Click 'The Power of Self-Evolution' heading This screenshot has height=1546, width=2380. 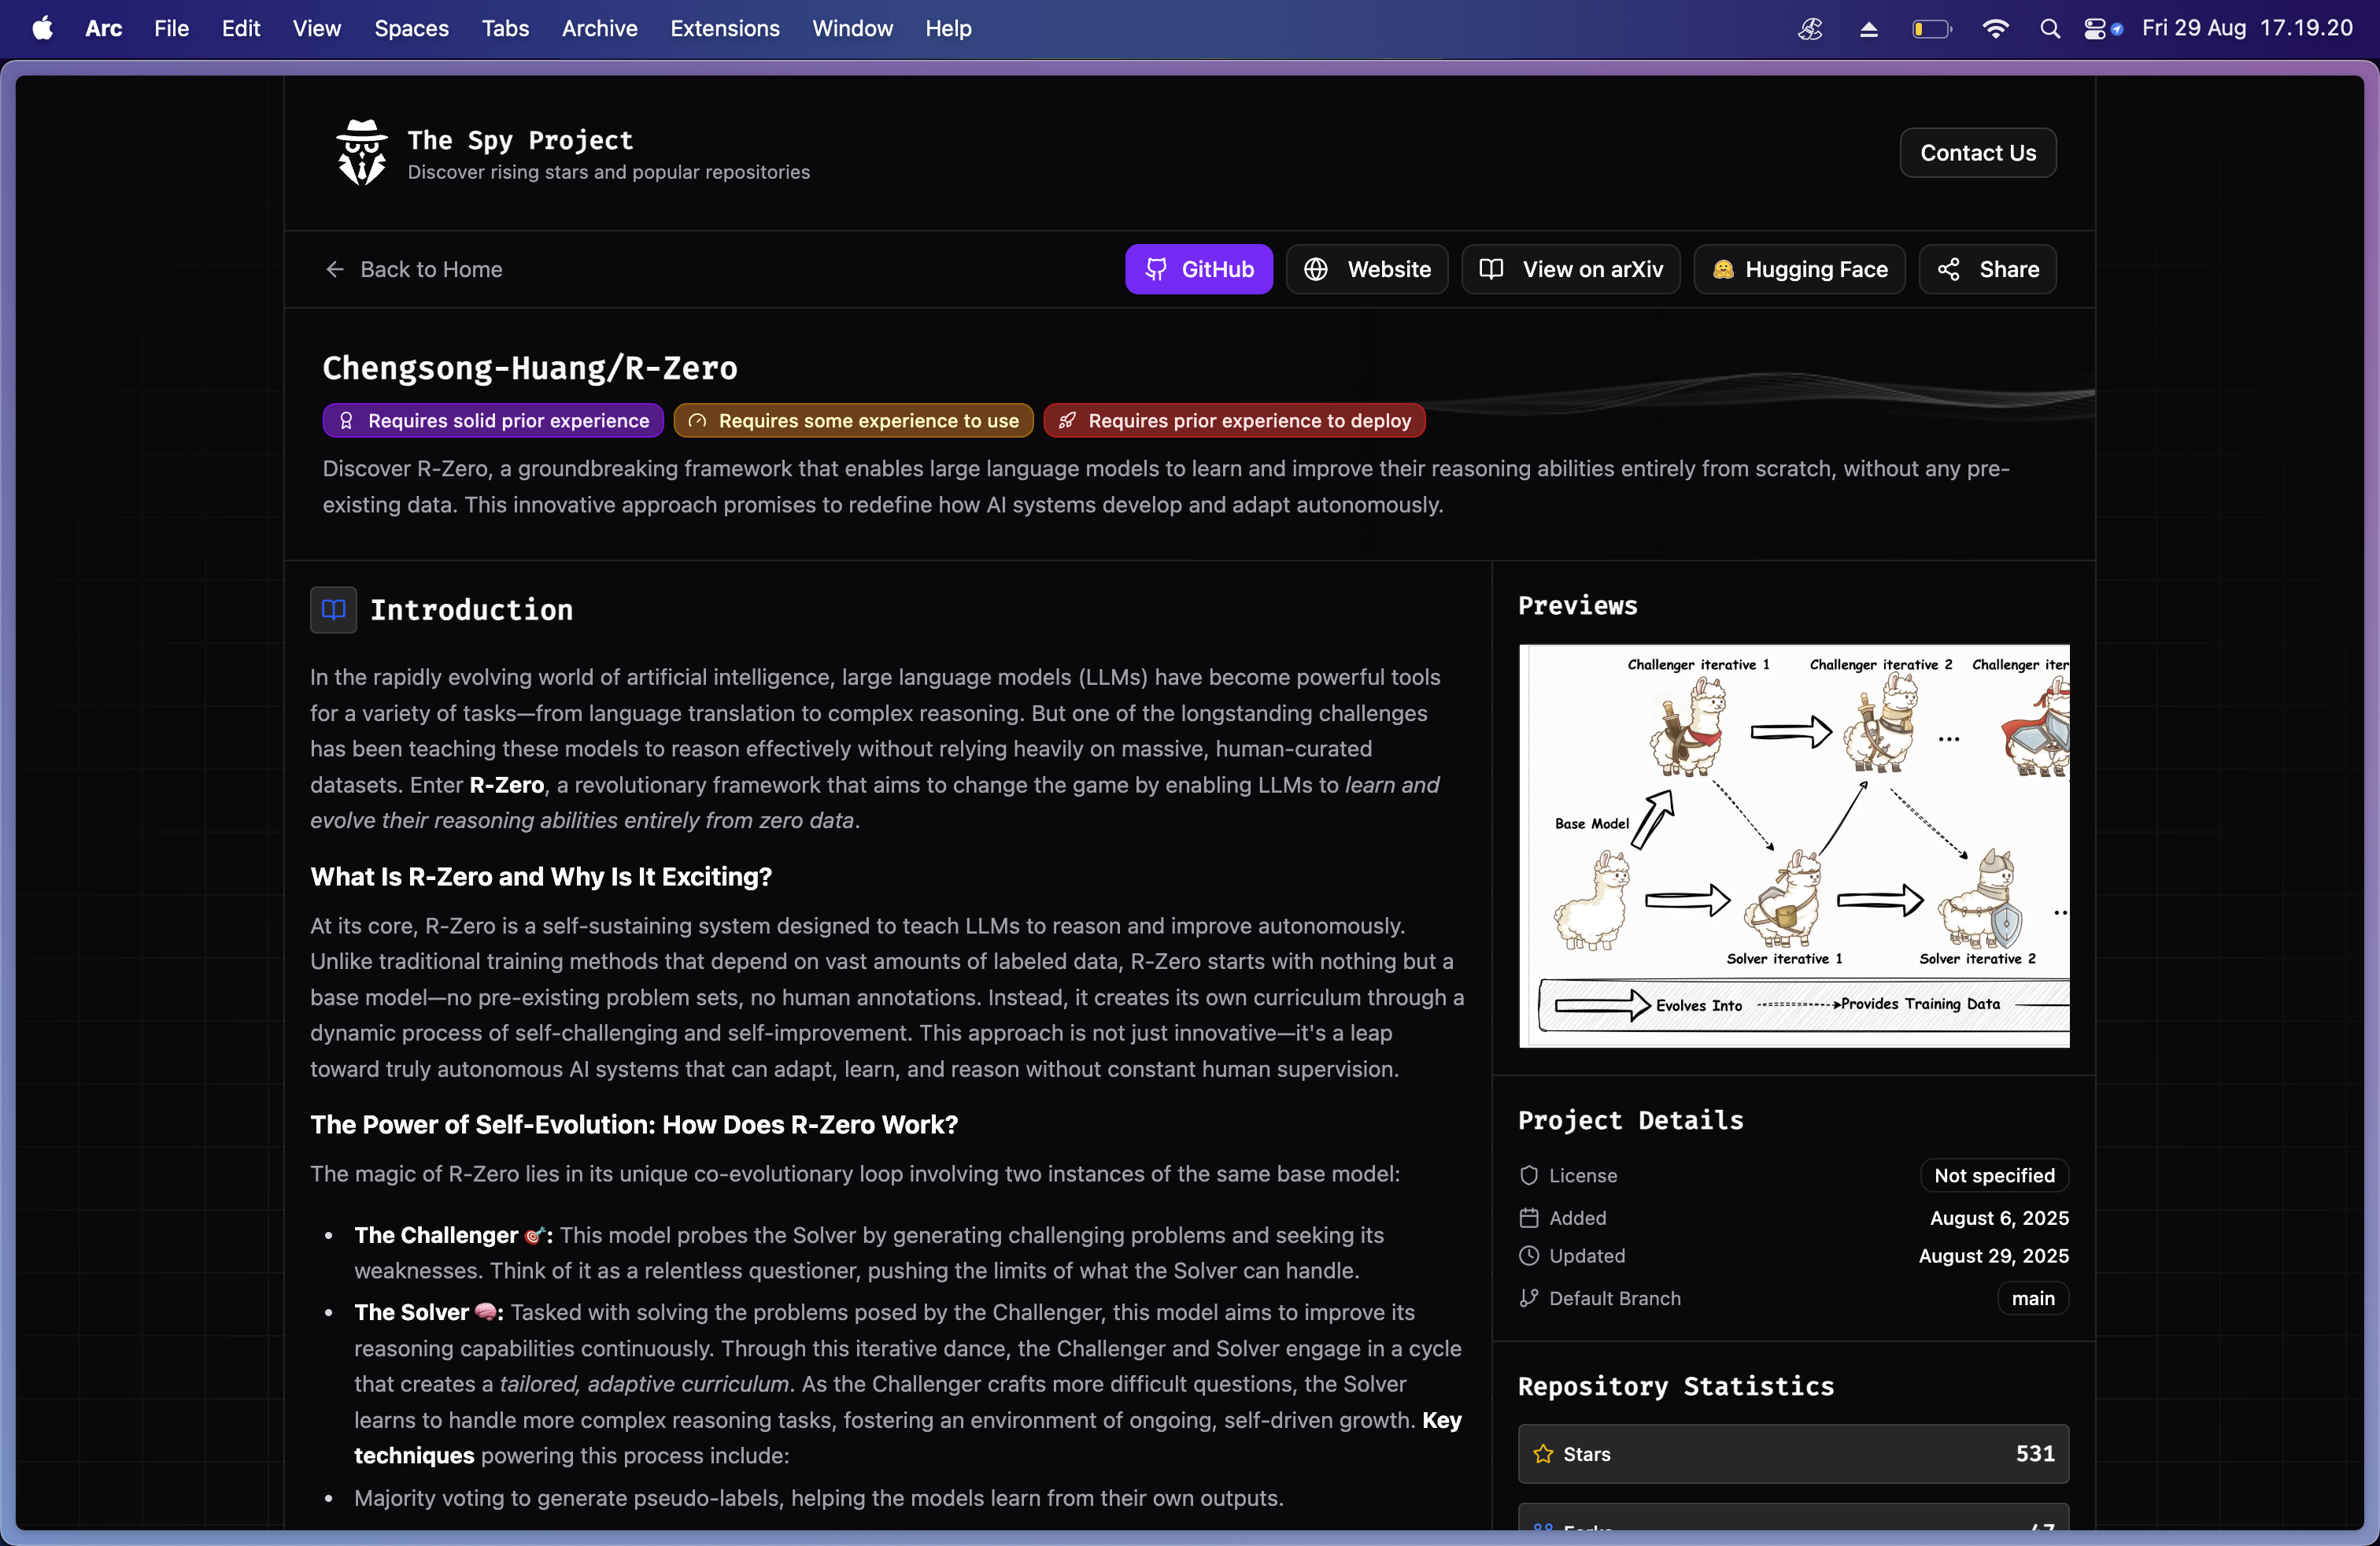(634, 1124)
